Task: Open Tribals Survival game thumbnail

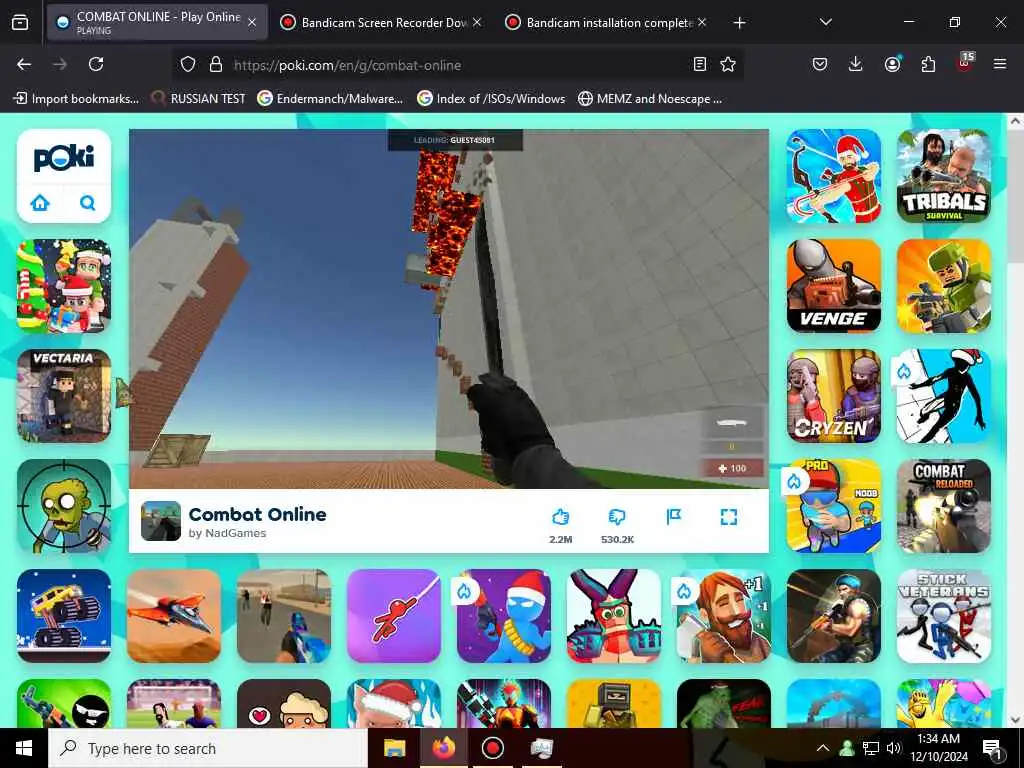Action: tap(944, 176)
